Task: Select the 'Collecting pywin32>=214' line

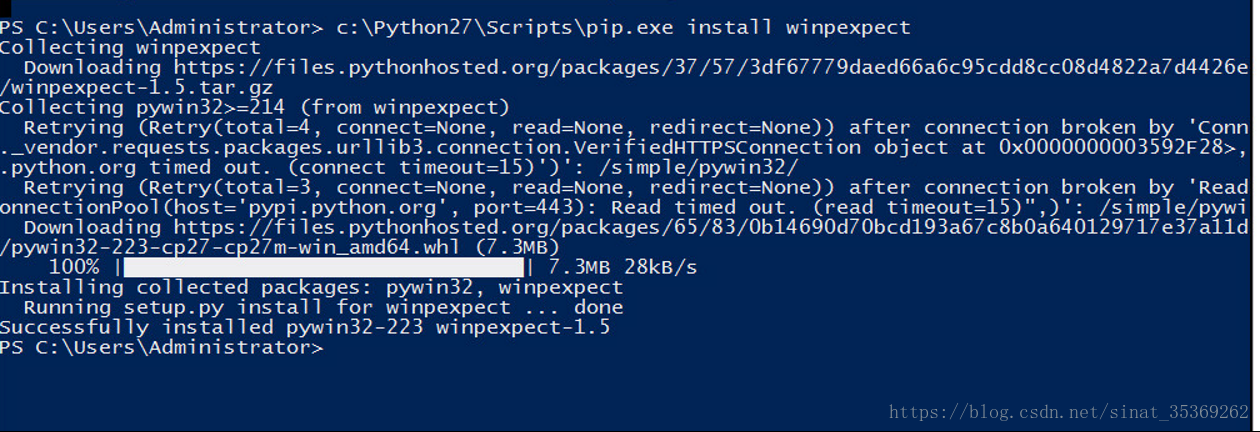Action: tap(255, 107)
